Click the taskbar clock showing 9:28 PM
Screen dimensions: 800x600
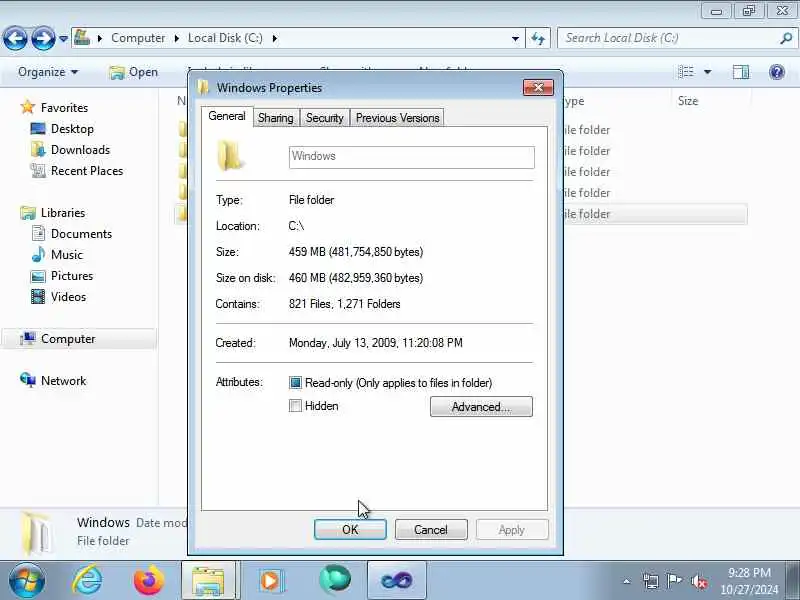coord(749,581)
